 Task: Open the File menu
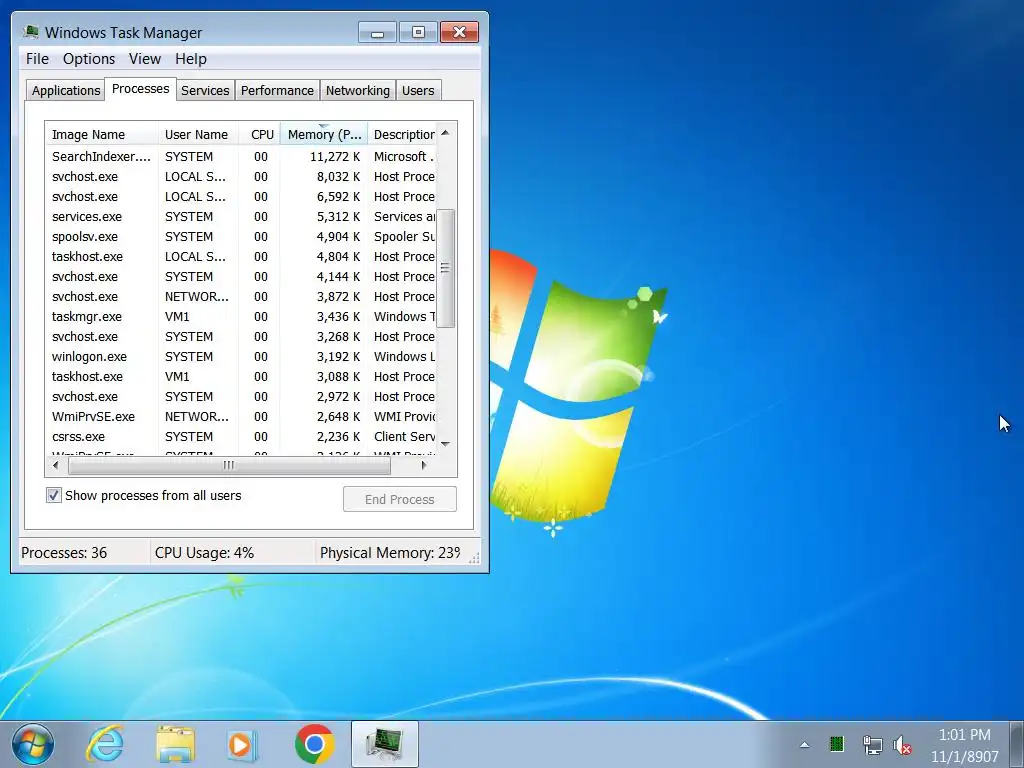tap(37, 59)
